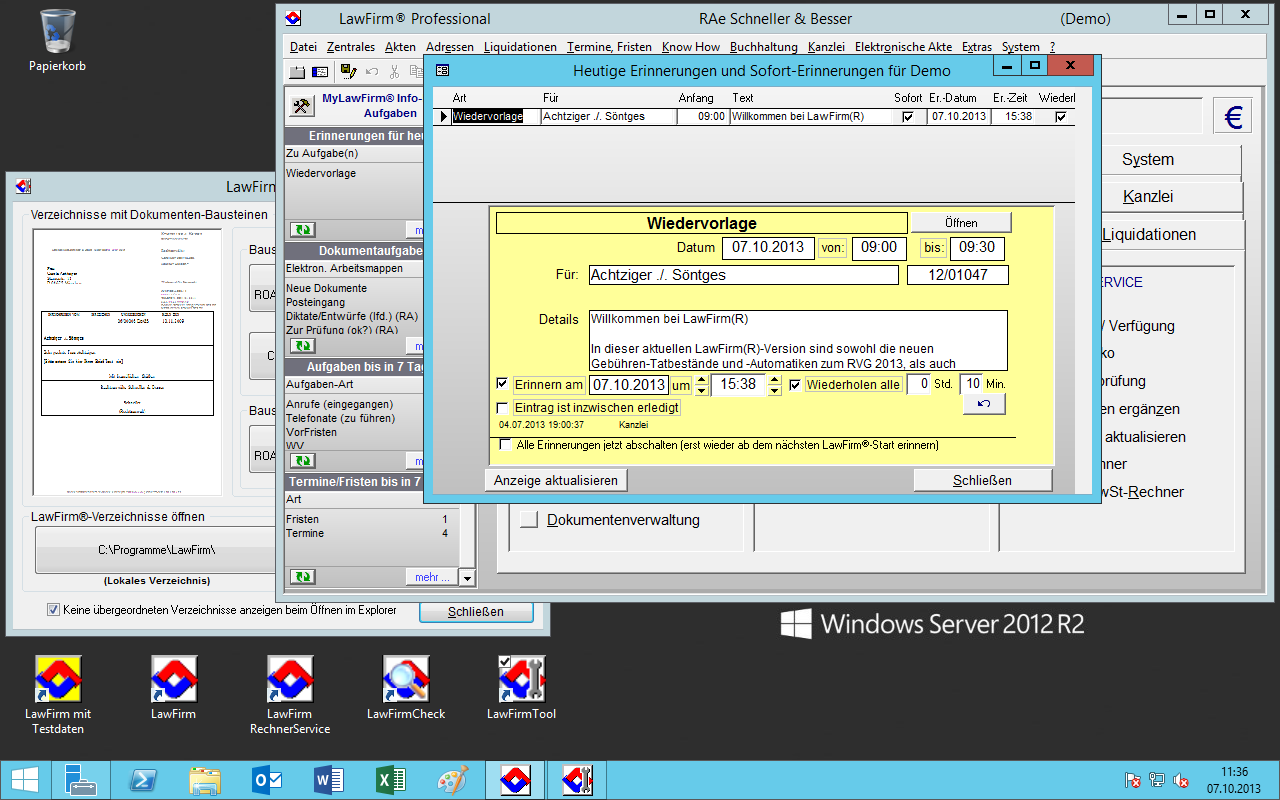The width and height of the screenshot is (1280, 800).
Task: Click the volume icon in system tray
Action: [x=1180, y=780]
